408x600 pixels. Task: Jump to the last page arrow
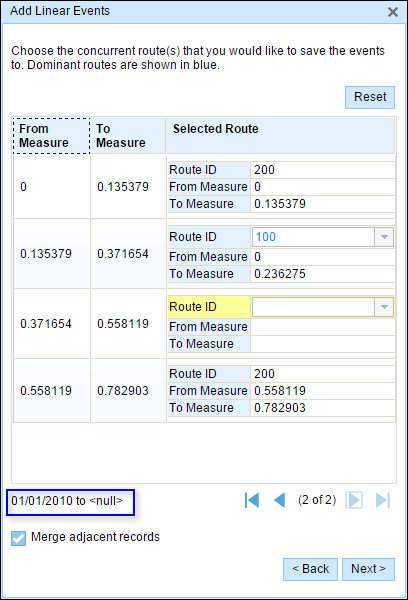pyautogui.click(x=383, y=500)
